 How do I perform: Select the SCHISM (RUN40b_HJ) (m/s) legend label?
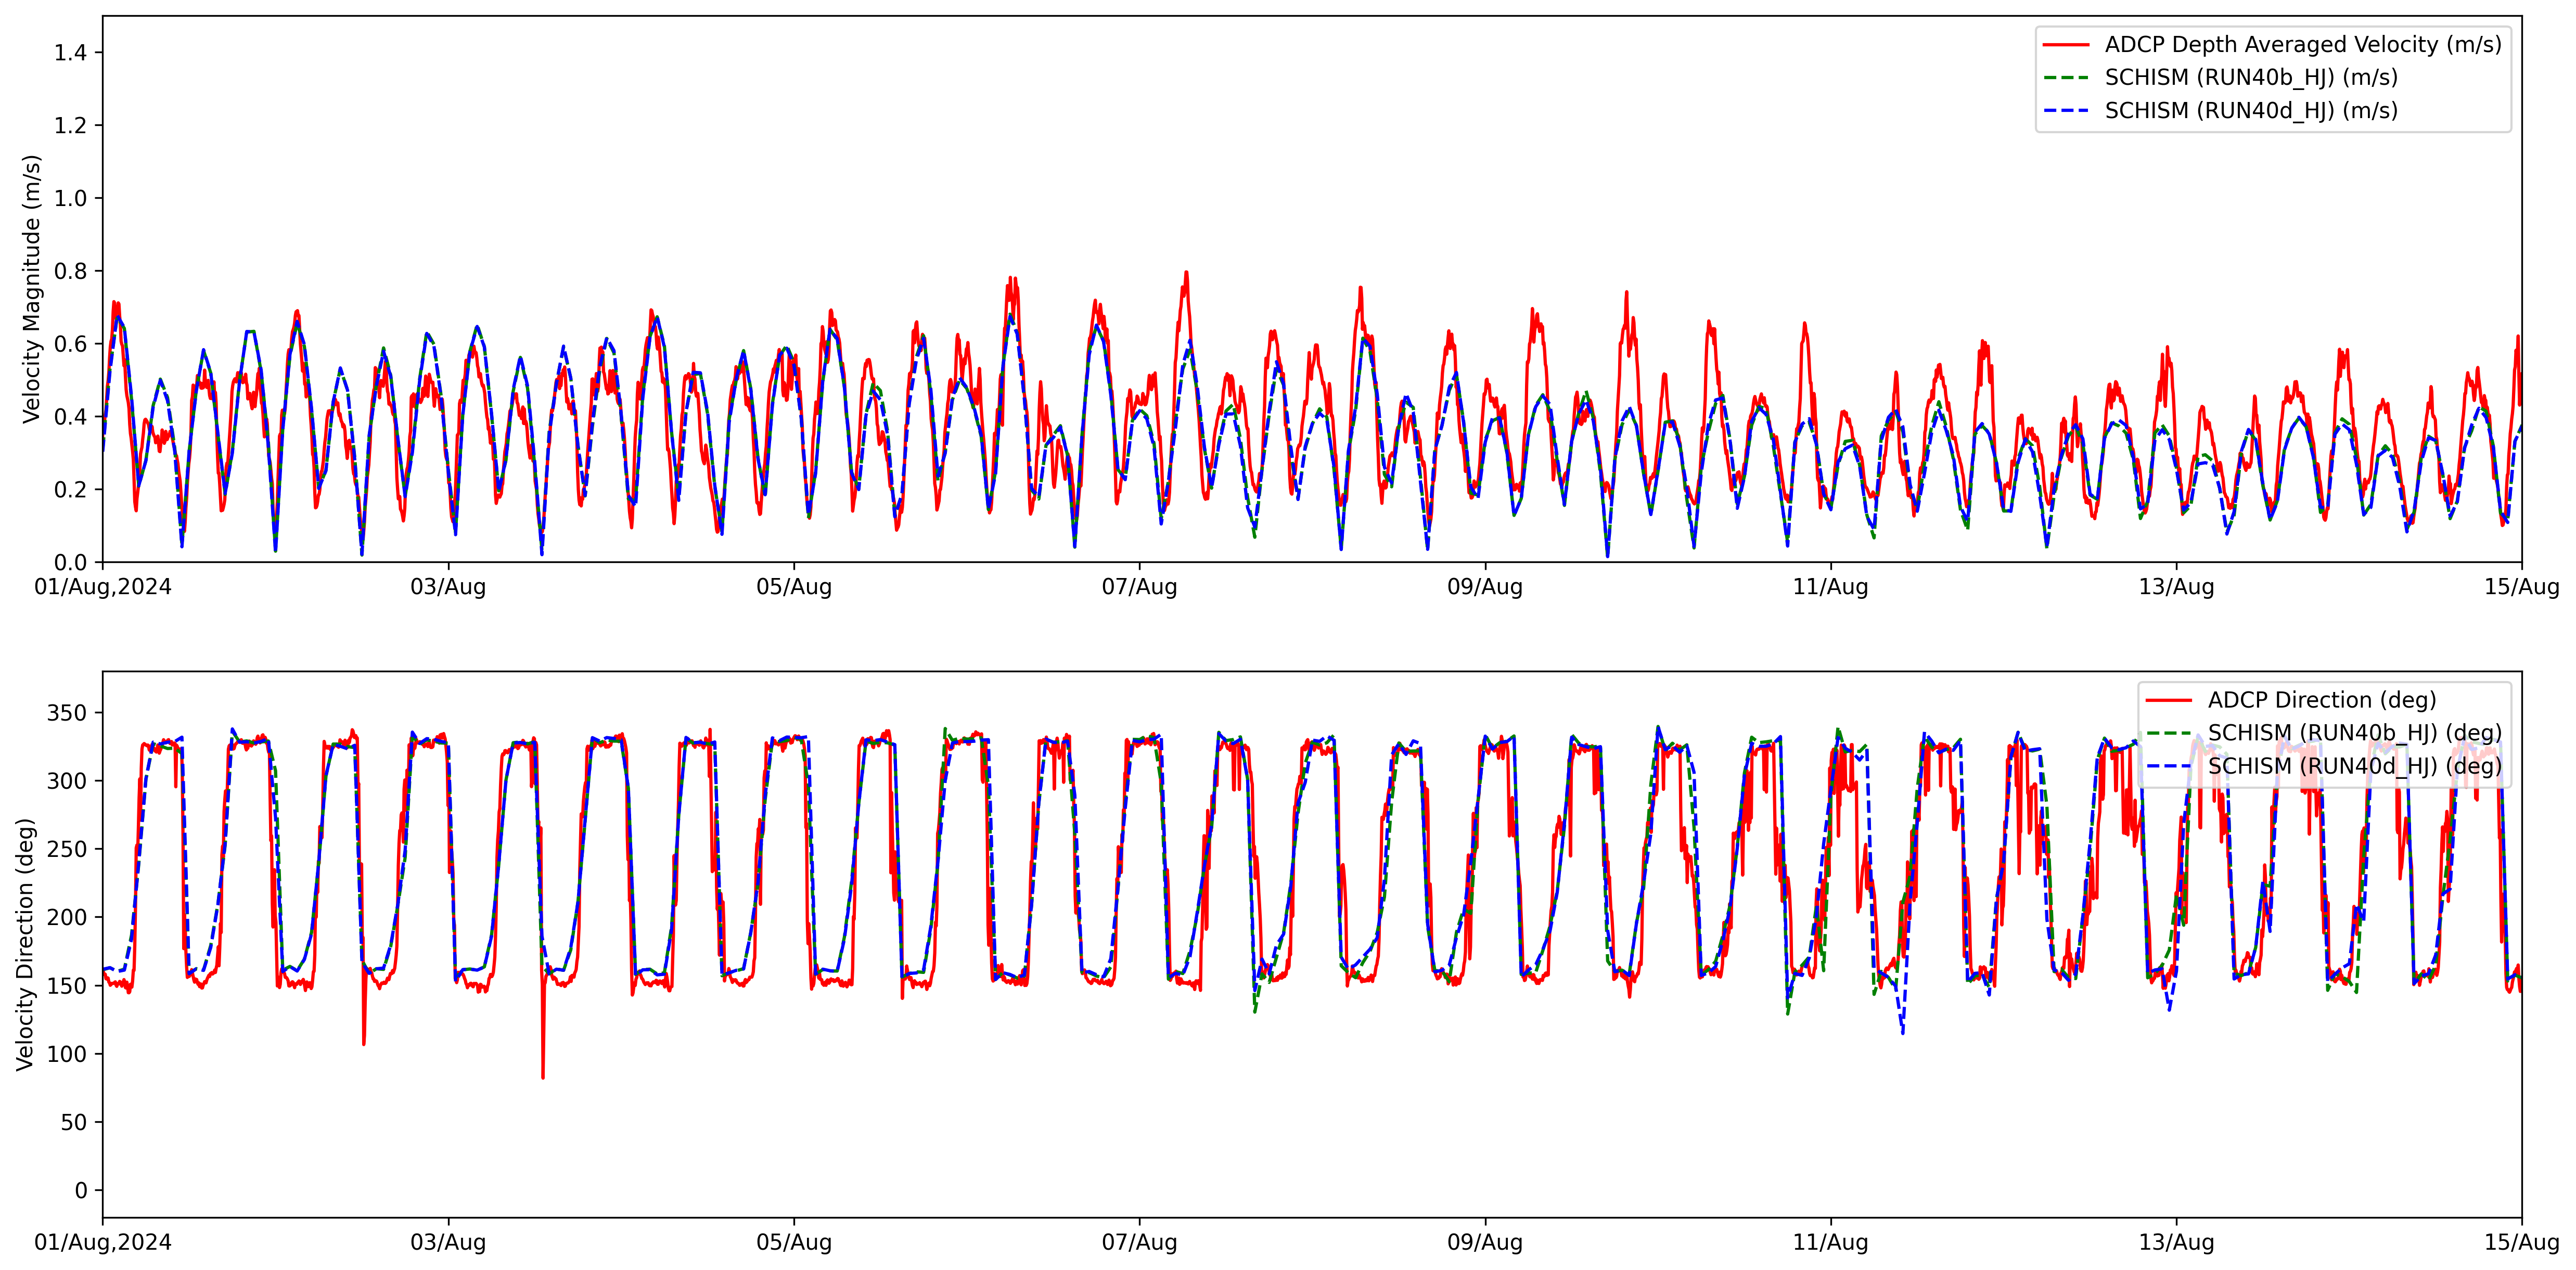(x=2250, y=78)
